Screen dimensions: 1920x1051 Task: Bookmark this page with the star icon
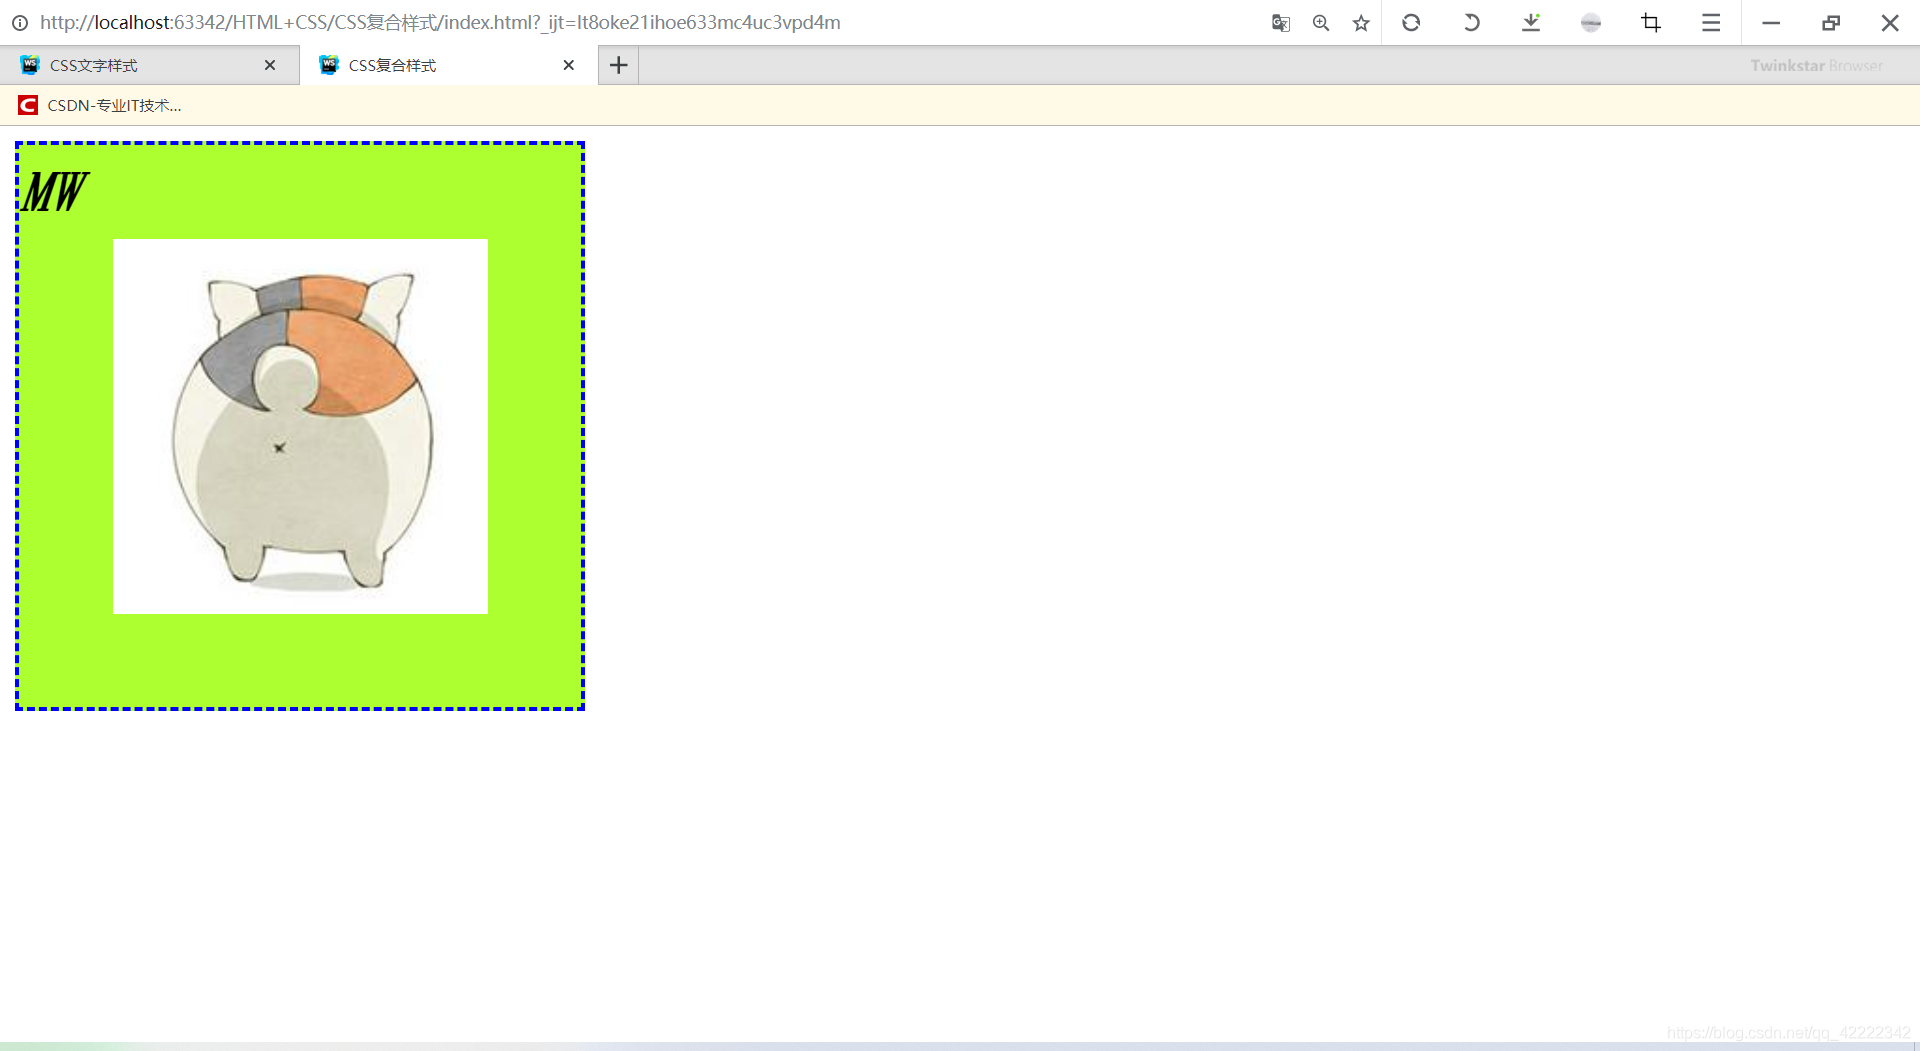[1361, 23]
